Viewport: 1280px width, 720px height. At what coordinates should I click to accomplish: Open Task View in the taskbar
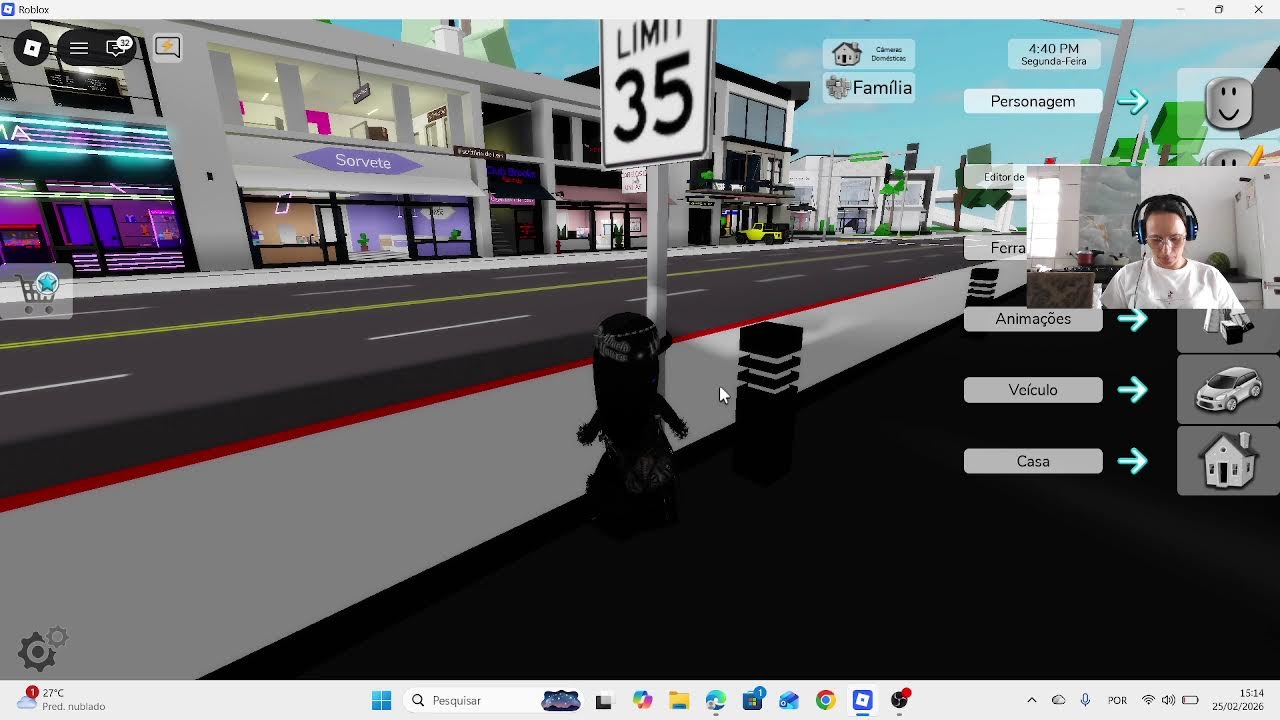tap(603, 701)
